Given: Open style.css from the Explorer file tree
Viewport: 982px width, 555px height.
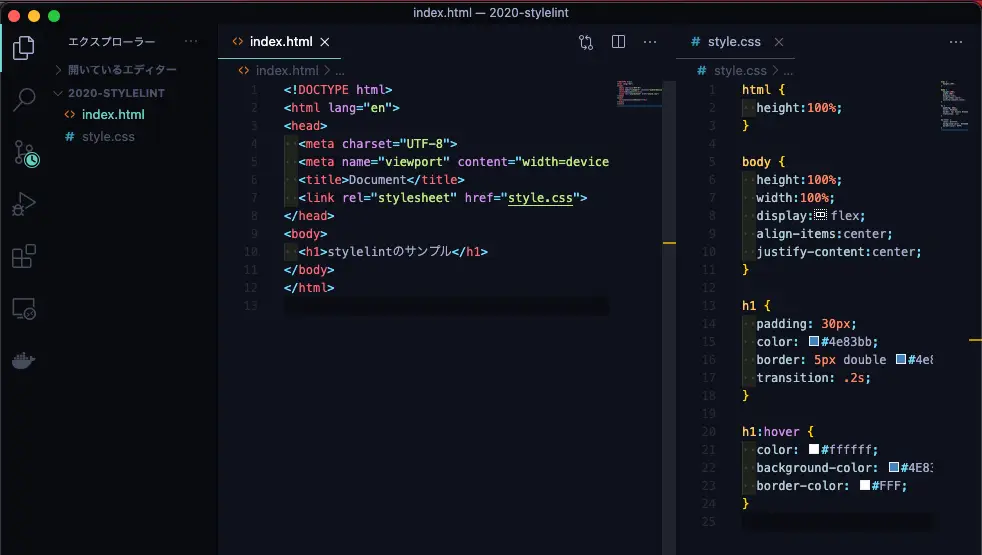Looking at the screenshot, I should (107, 136).
